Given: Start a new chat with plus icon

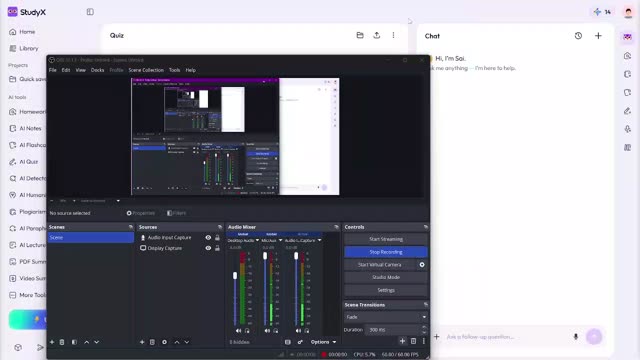Looking at the screenshot, I should (x=598, y=36).
